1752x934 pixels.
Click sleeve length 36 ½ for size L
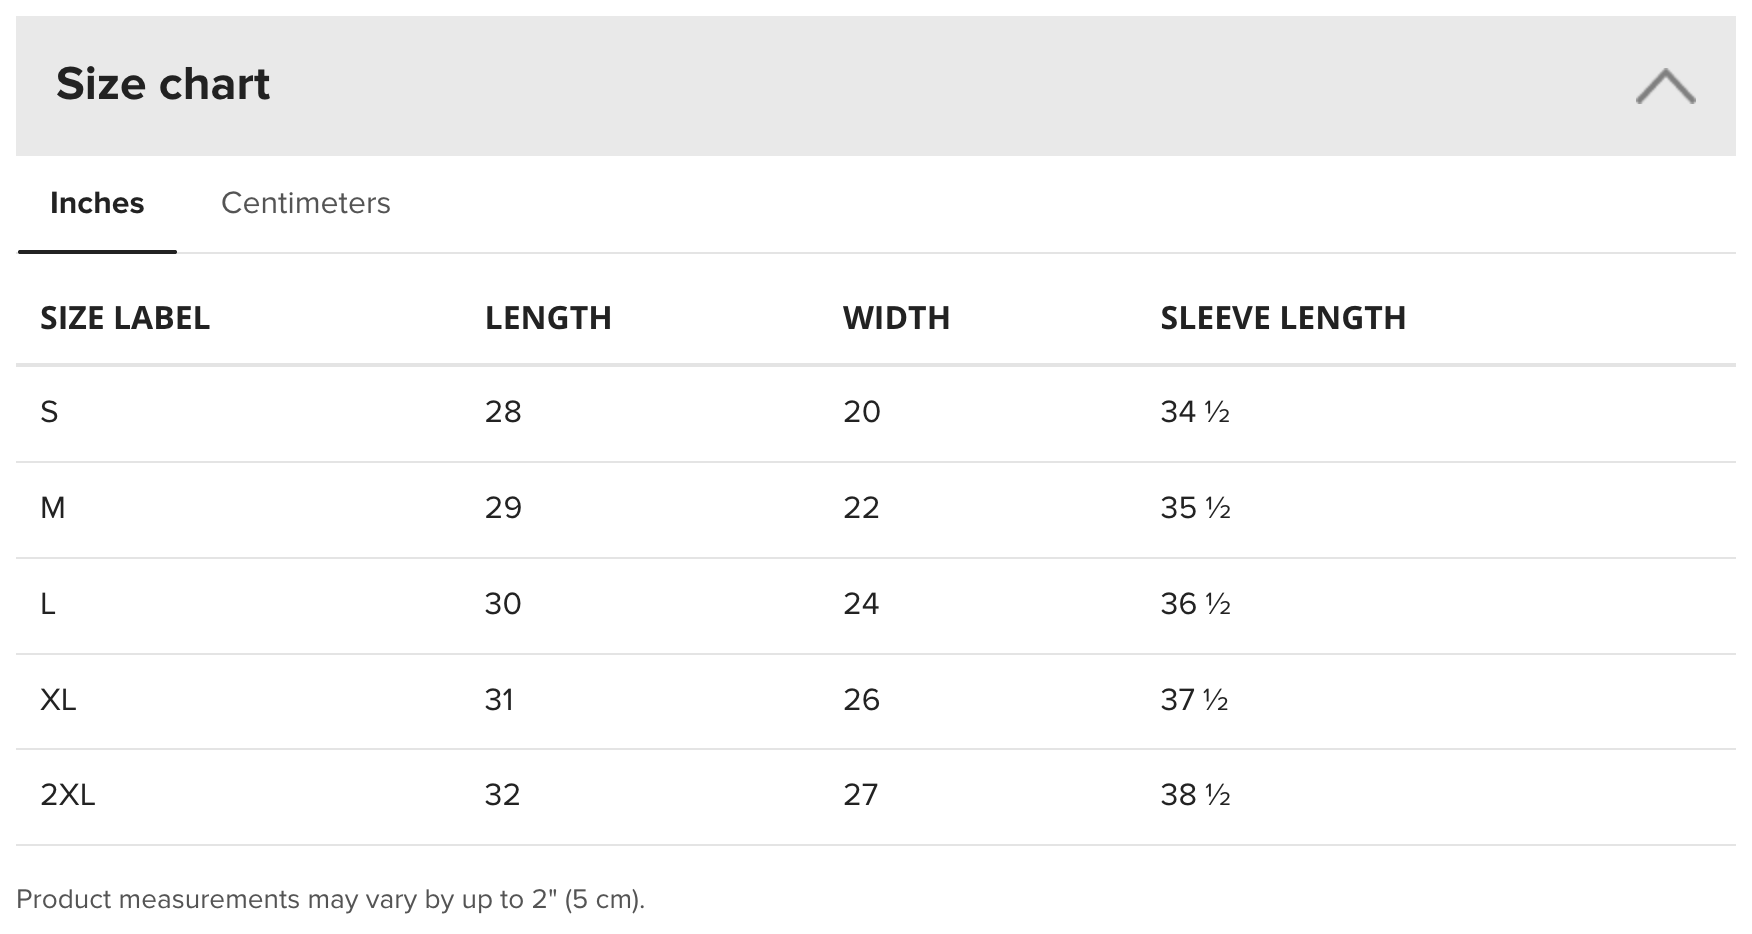(x=1195, y=604)
